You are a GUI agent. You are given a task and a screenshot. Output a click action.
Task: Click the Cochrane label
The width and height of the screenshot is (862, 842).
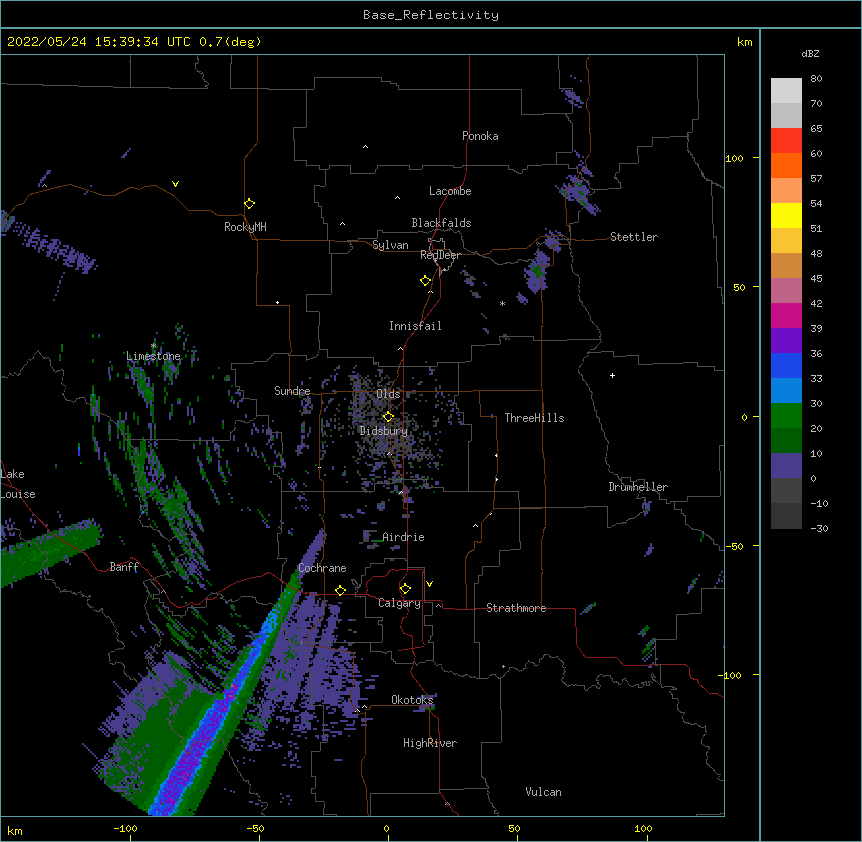tap(322, 568)
